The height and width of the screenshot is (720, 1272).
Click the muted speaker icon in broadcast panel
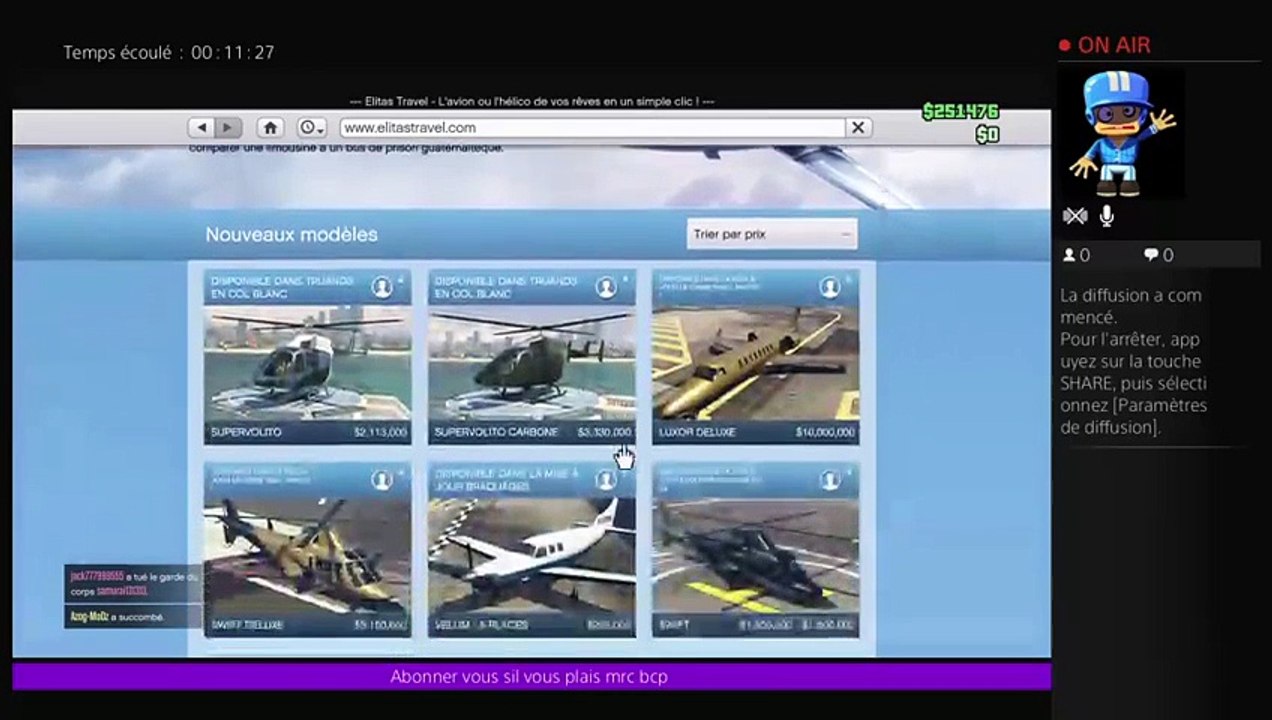click(1075, 216)
